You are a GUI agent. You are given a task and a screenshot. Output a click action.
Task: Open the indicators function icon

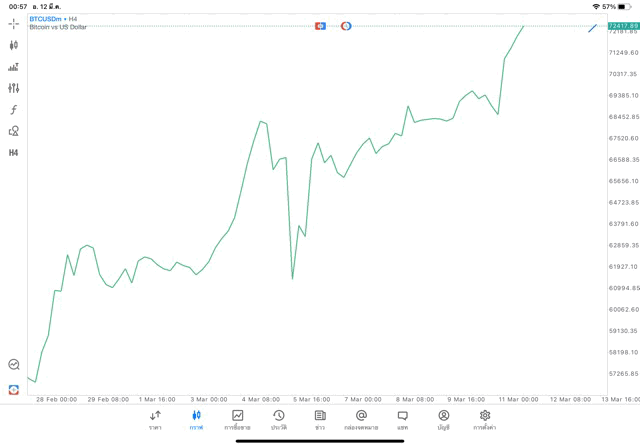(13, 109)
